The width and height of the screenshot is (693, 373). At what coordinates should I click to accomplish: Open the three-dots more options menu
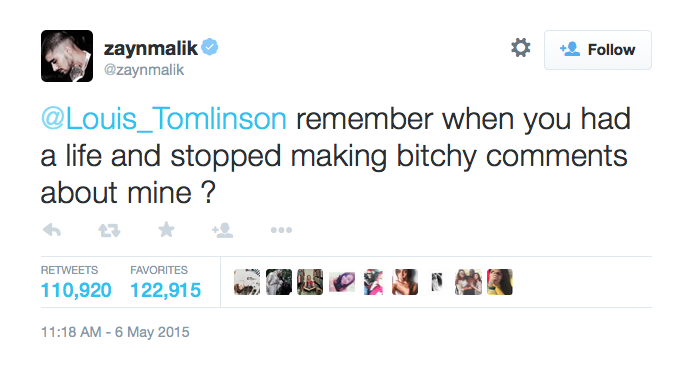coord(281,230)
